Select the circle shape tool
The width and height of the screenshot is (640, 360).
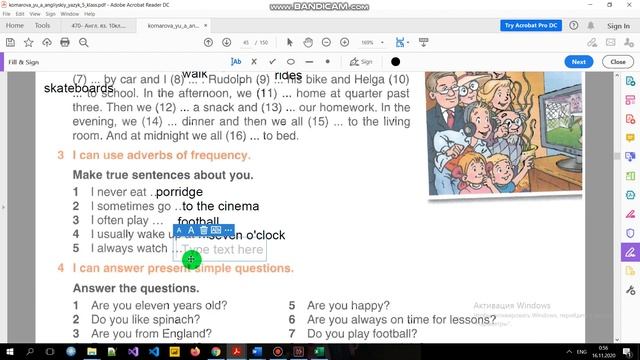(x=291, y=62)
